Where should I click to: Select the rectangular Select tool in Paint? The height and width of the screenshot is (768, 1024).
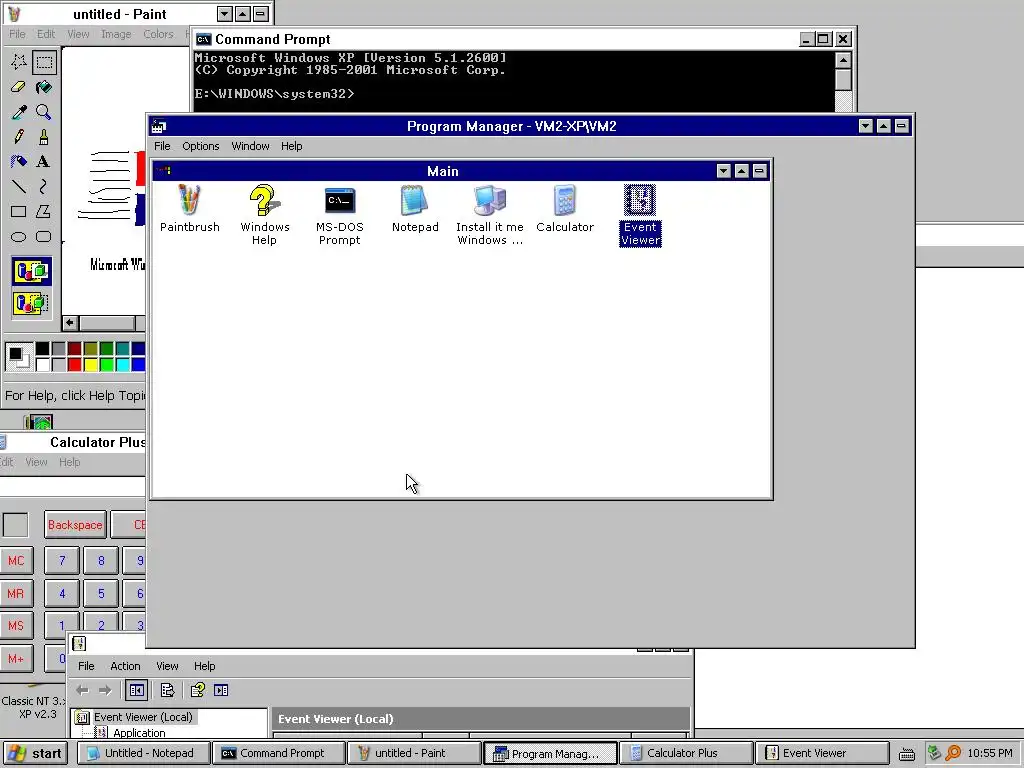44,62
